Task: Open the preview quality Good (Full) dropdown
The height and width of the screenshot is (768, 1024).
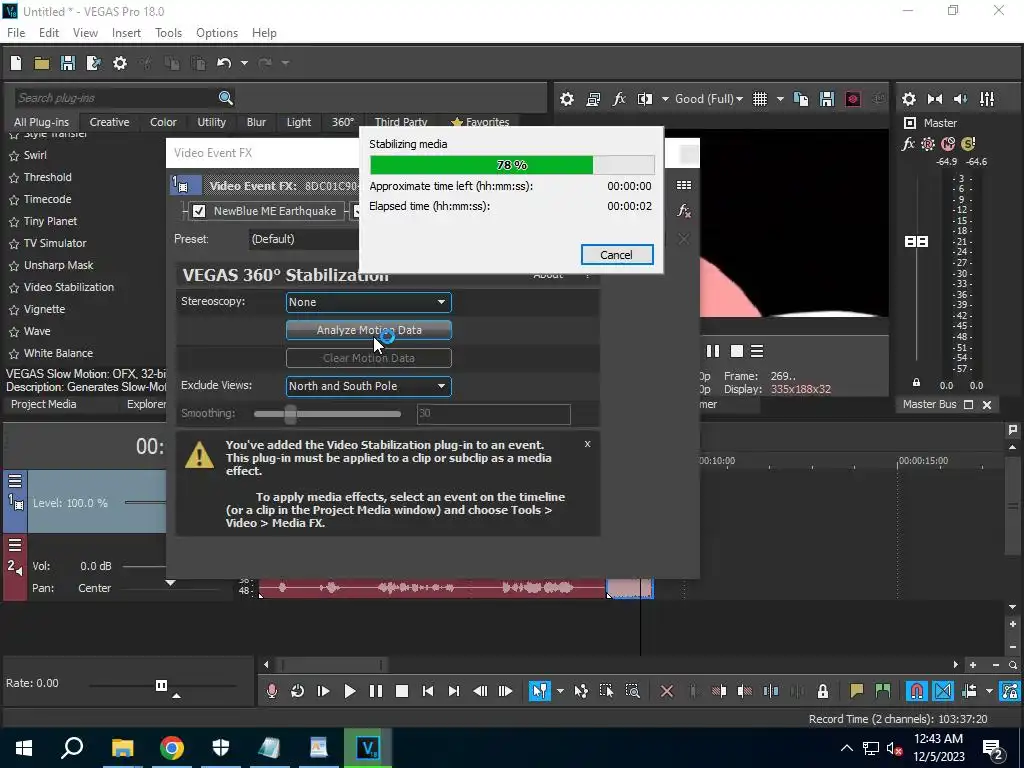Action: click(x=709, y=99)
